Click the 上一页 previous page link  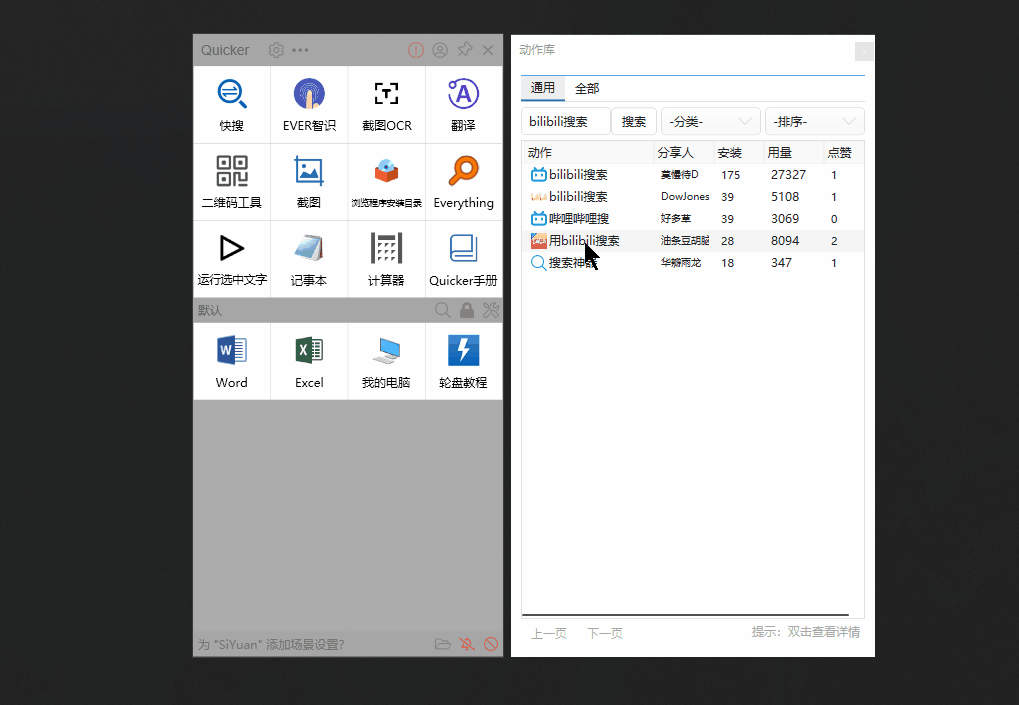(549, 633)
